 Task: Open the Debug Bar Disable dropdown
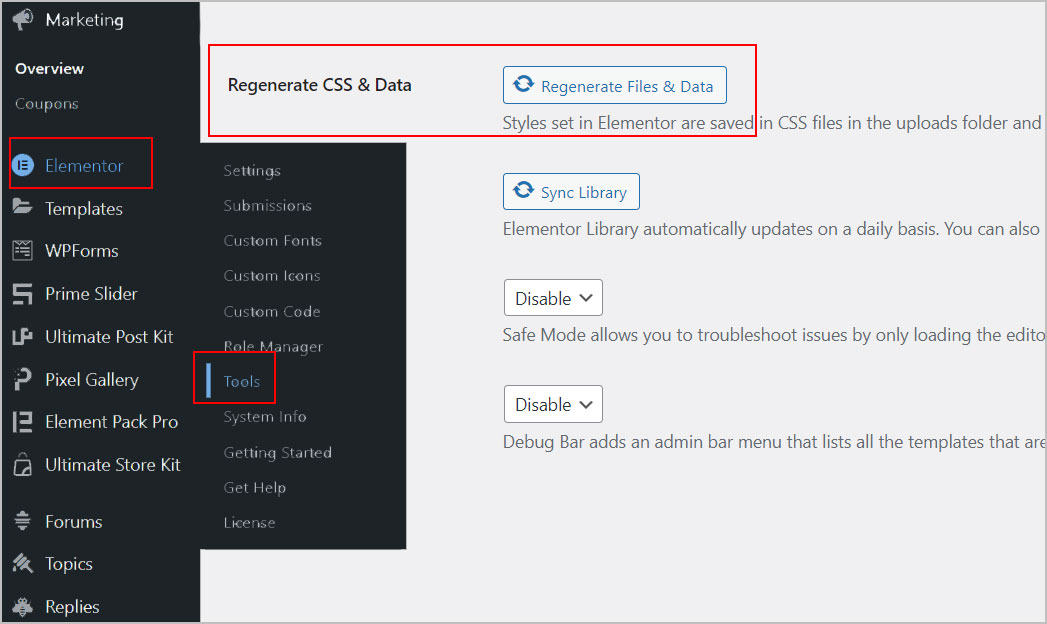point(553,404)
